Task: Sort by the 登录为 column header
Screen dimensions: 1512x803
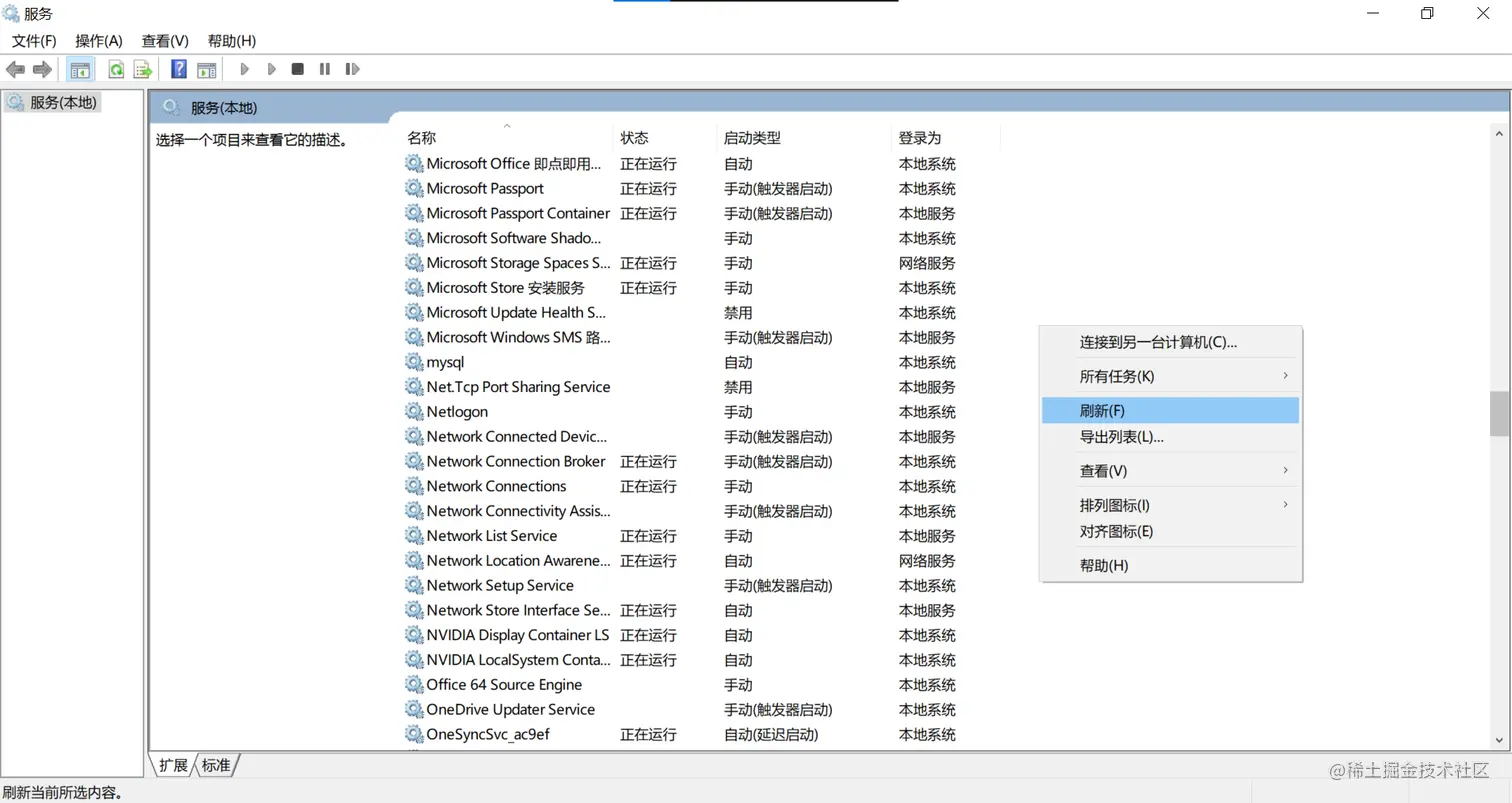Action: [946, 138]
